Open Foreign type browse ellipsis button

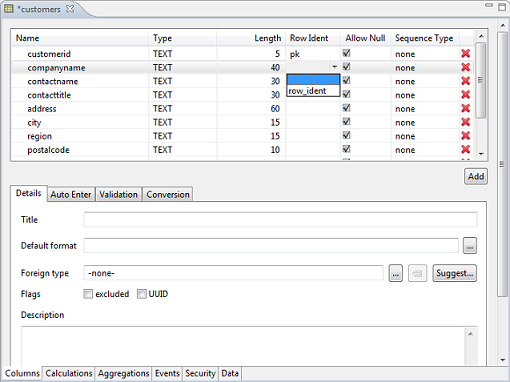point(396,273)
